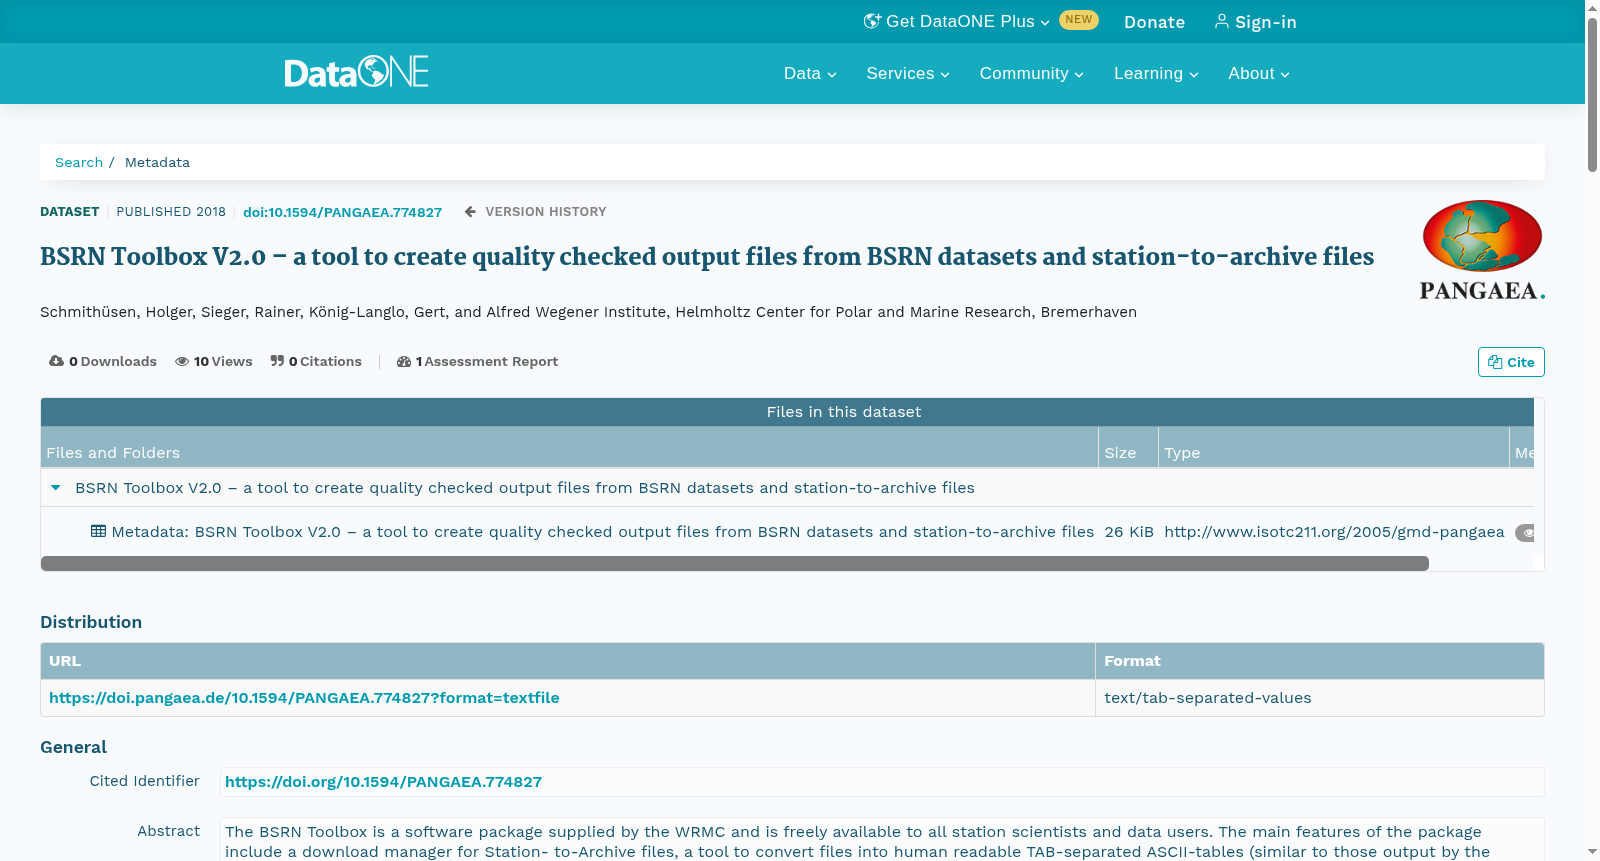The width and height of the screenshot is (1600, 861).
Task: Click the Cite button
Action: tap(1511, 362)
